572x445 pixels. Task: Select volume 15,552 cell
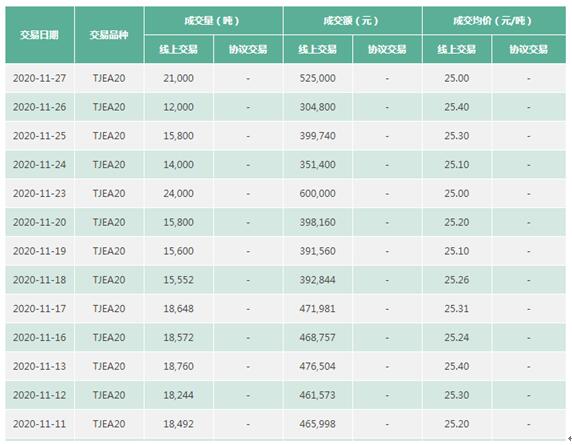[x=179, y=280]
